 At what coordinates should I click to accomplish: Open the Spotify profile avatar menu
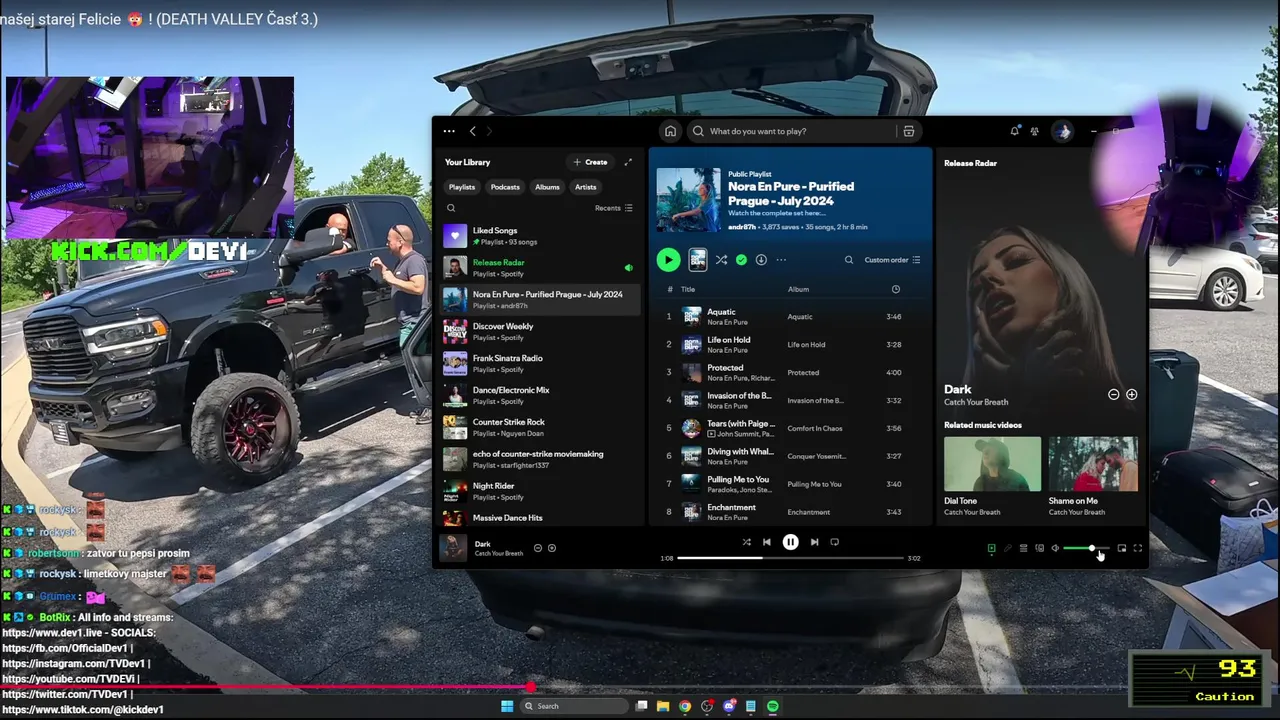(1062, 131)
